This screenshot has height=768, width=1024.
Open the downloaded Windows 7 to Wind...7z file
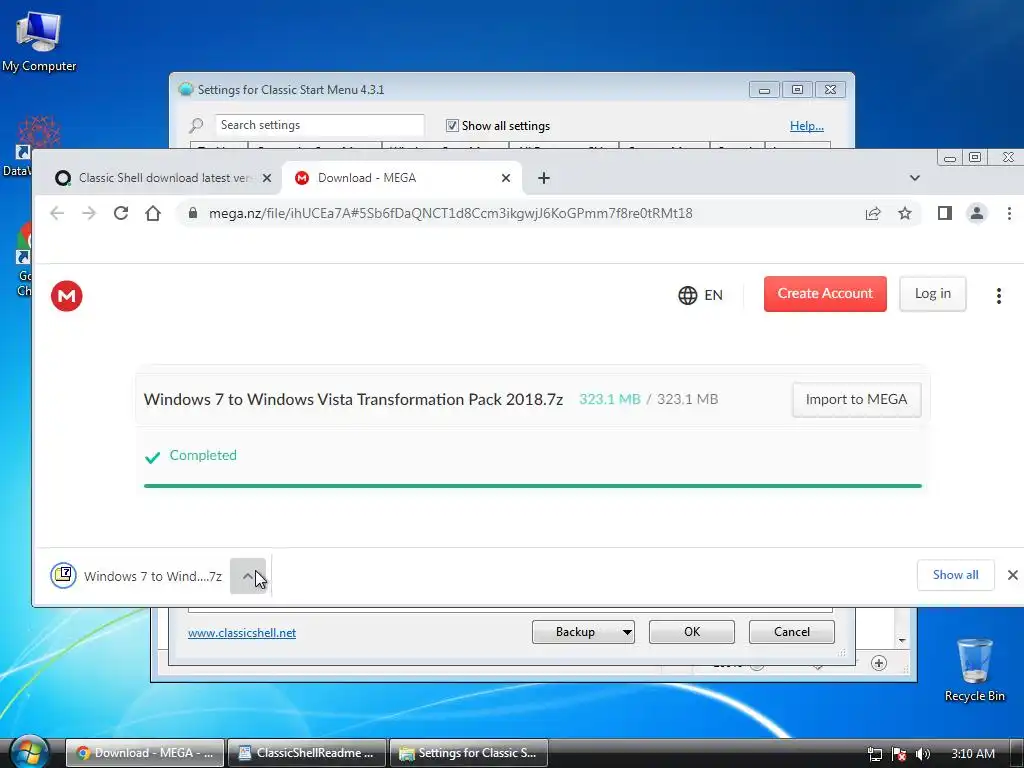[x=137, y=576]
